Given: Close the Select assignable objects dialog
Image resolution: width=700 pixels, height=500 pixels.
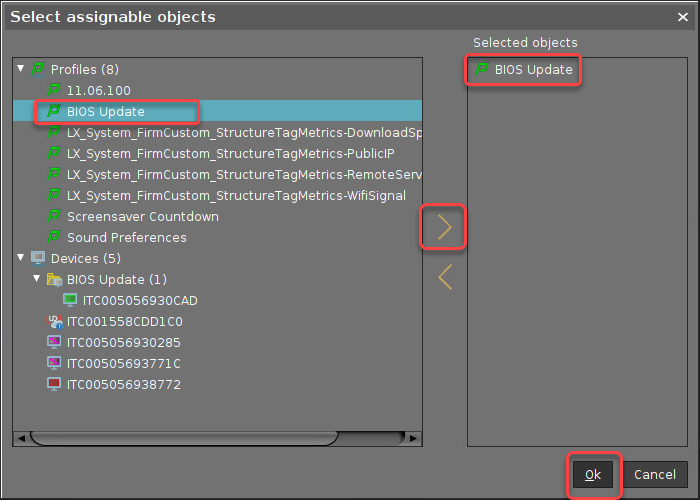Looking at the screenshot, I should pyautogui.click(x=682, y=17).
